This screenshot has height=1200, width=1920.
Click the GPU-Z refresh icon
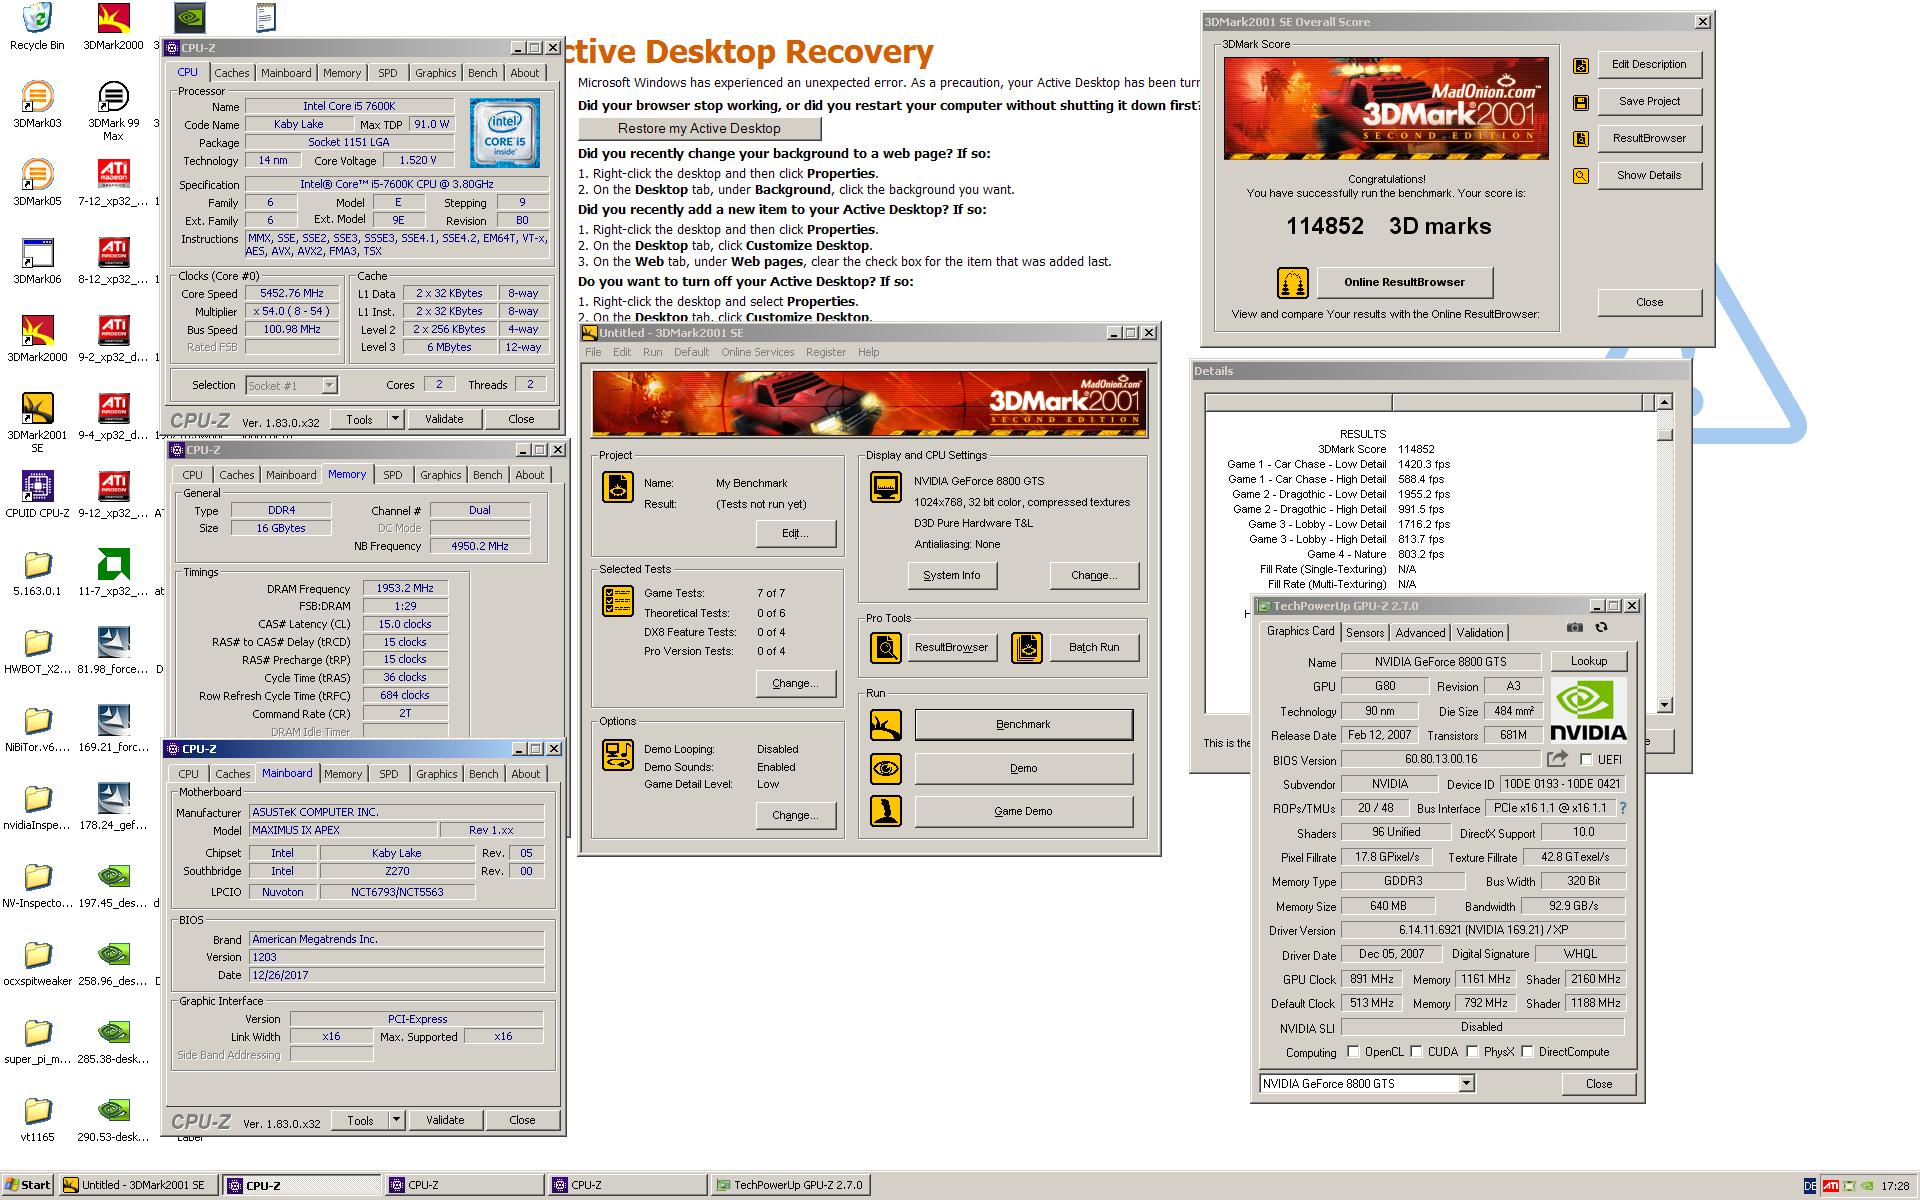[x=1601, y=628]
